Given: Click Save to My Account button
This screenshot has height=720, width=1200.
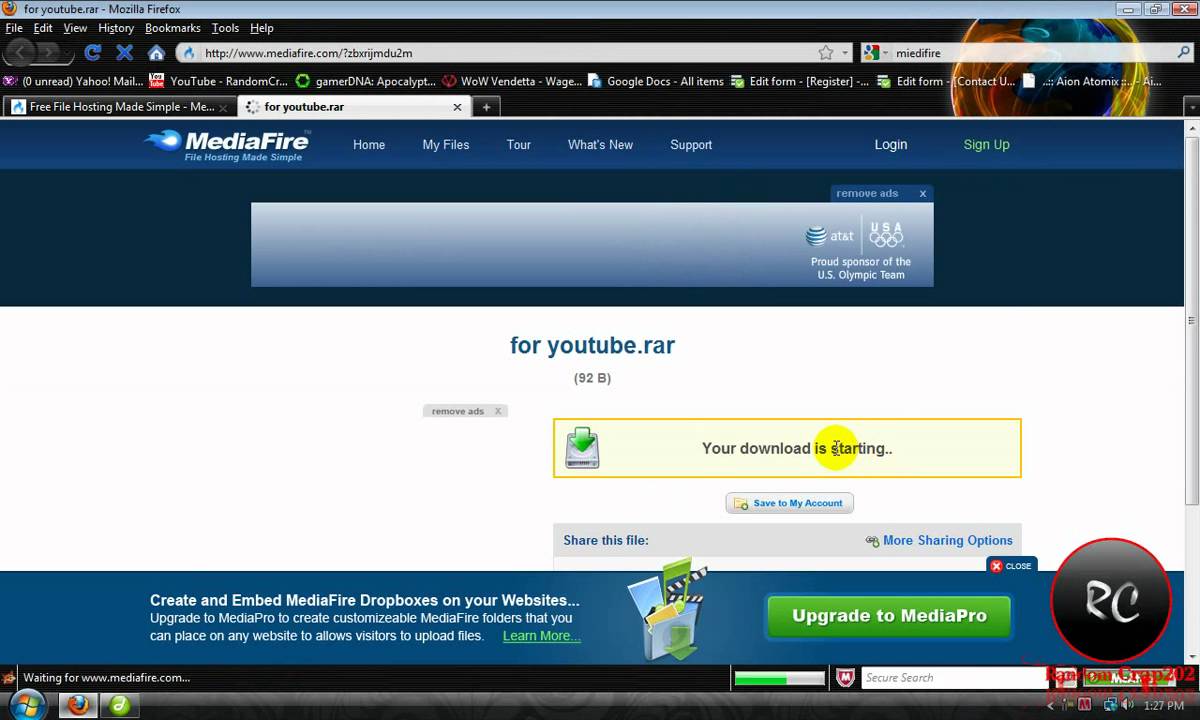Looking at the screenshot, I should pyautogui.click(x=789, y=503).
